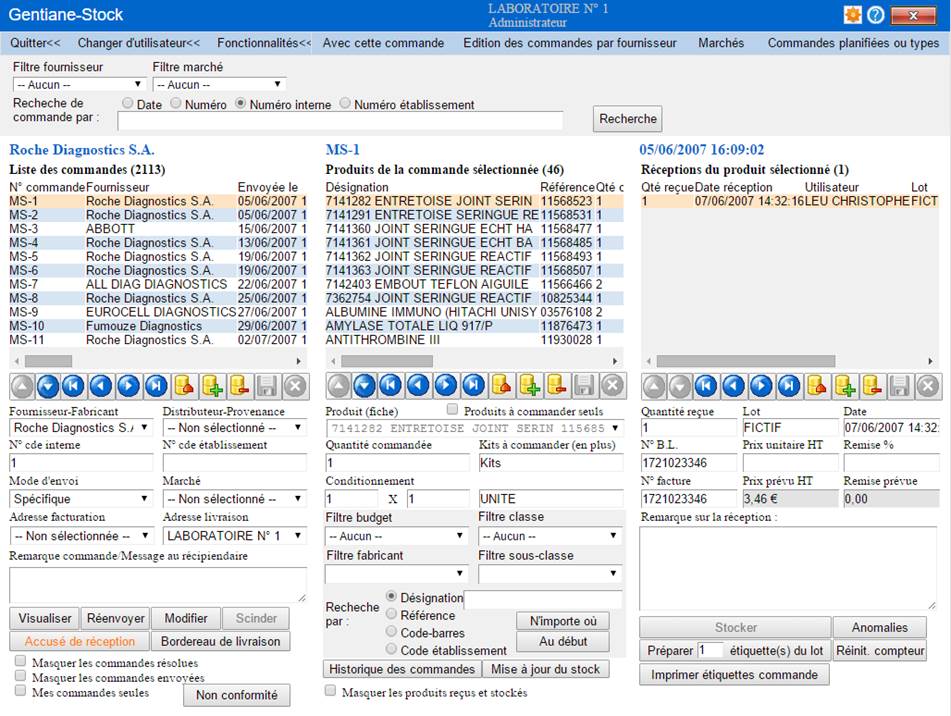Enable Masquer les produits reçus et stockés

(331, 691)
